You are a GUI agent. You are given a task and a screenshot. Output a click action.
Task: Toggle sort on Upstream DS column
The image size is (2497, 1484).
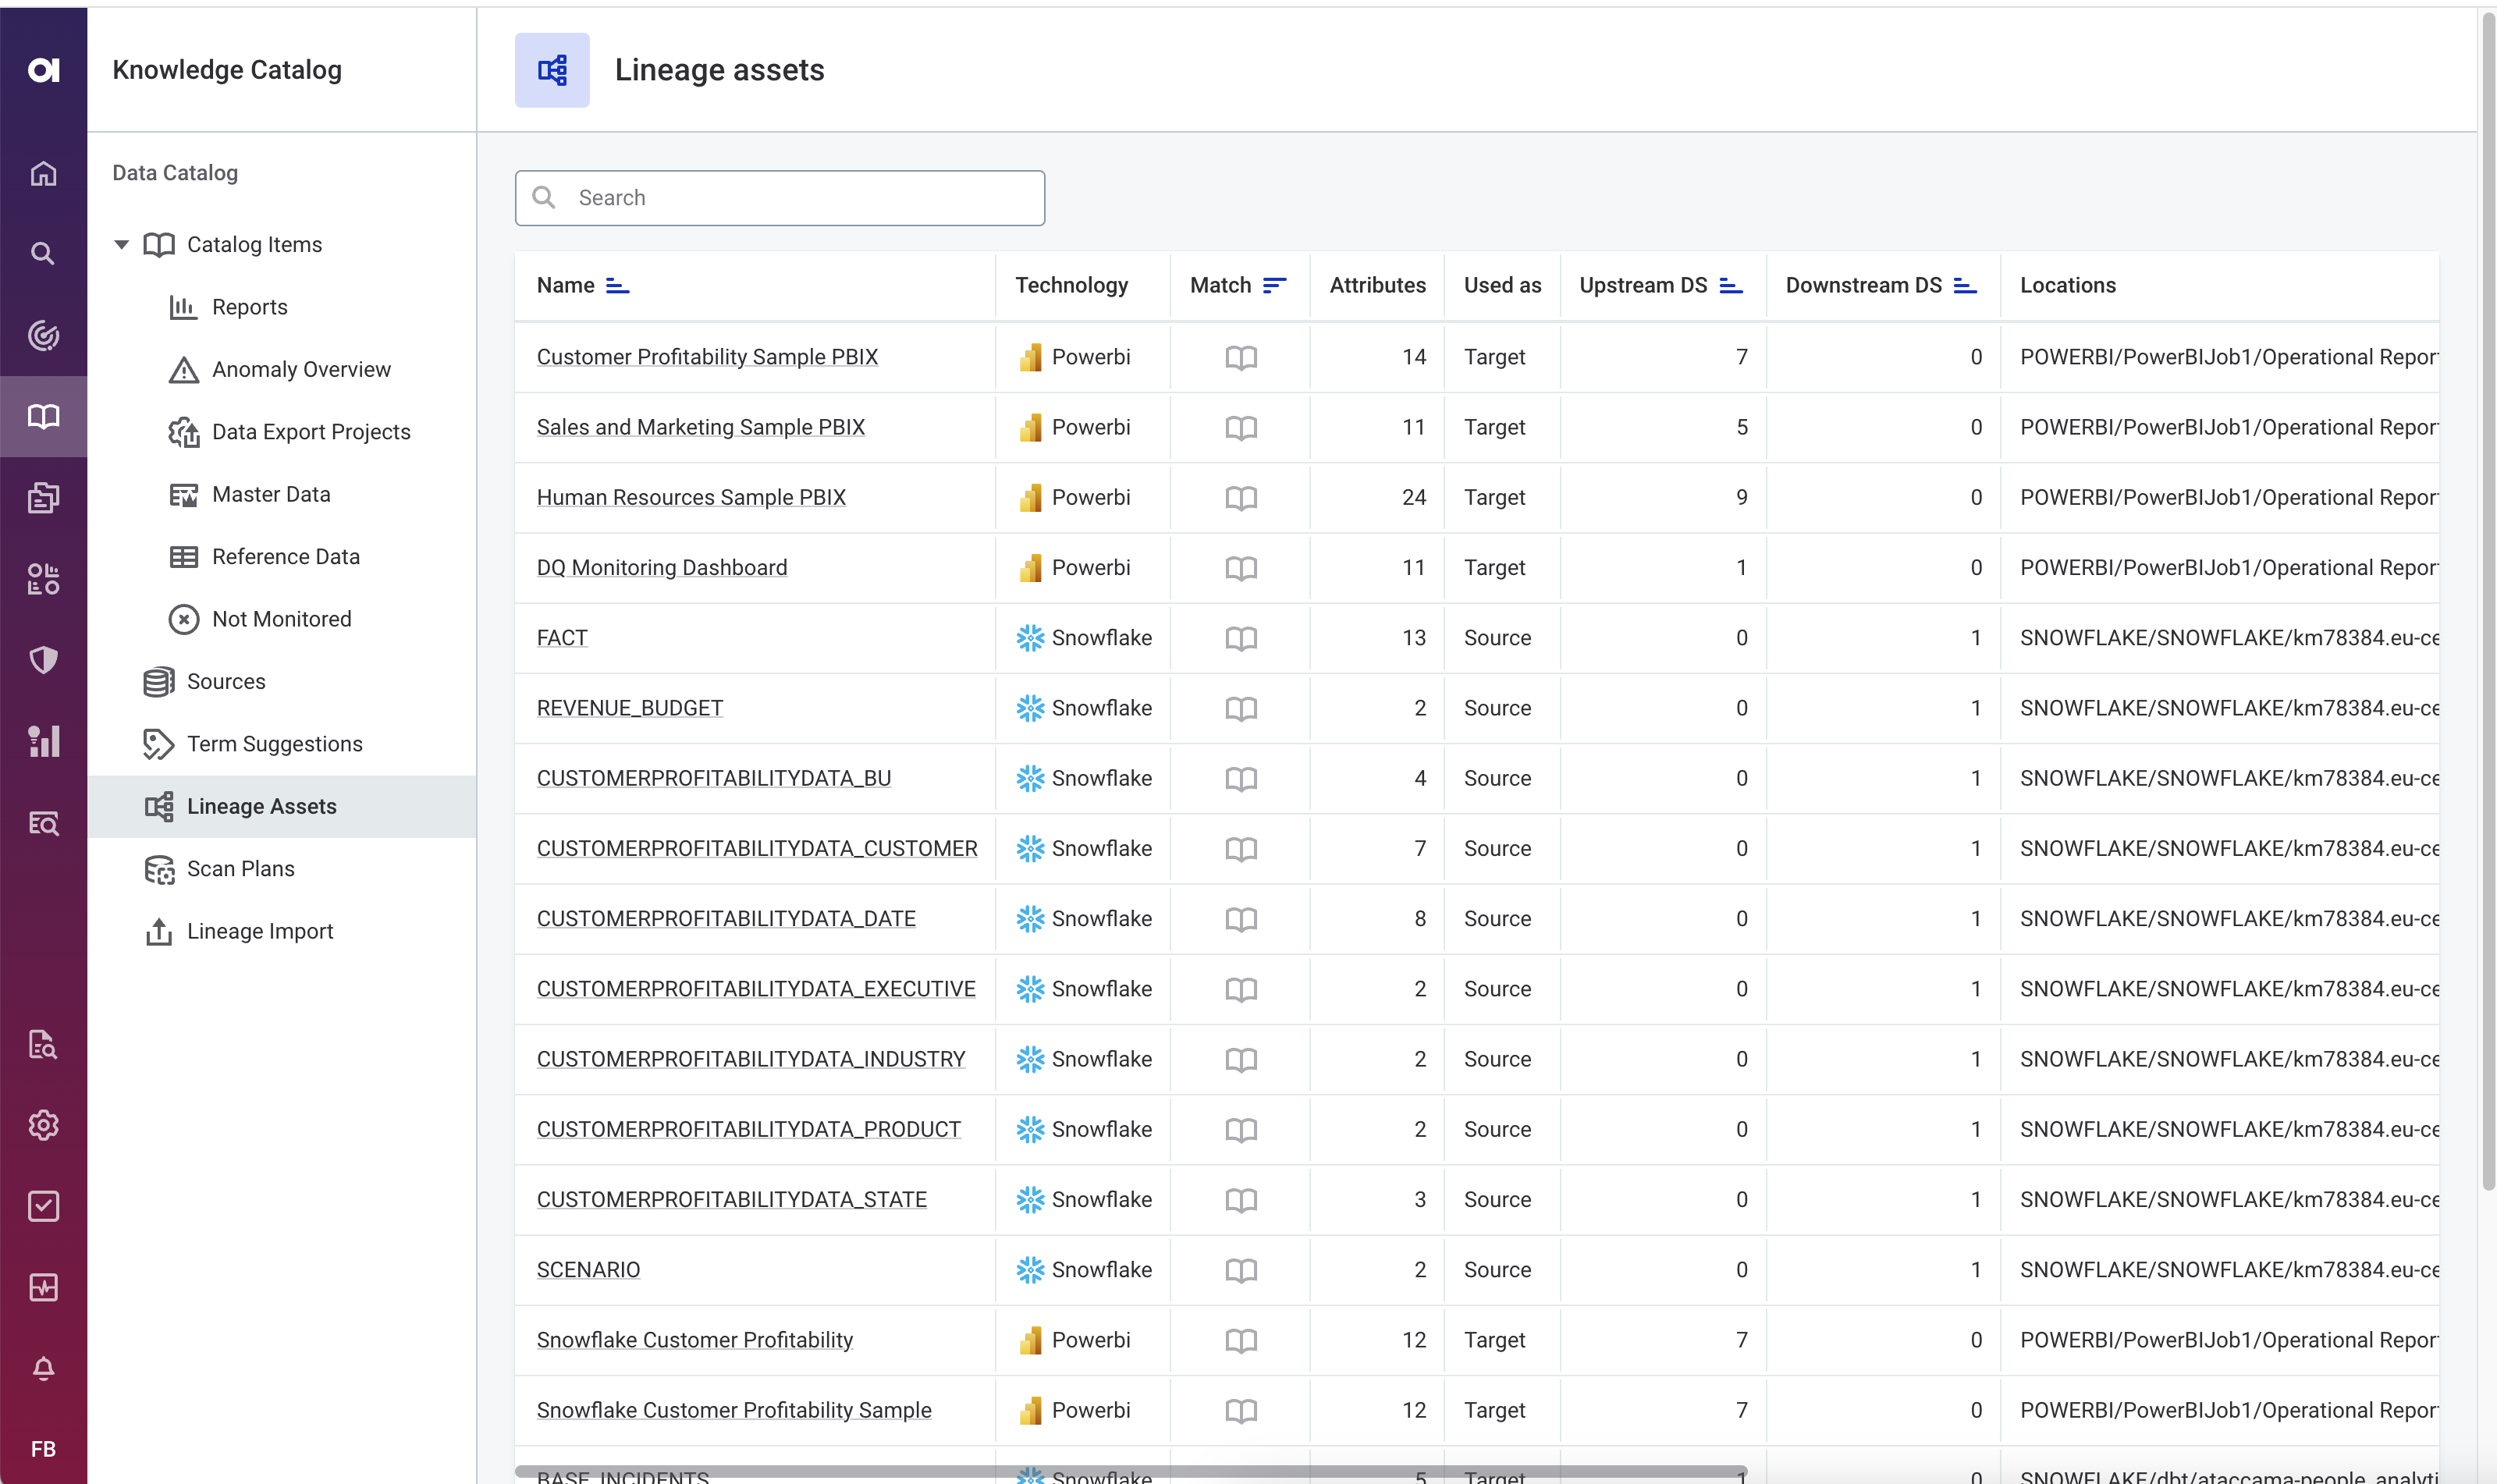click(1731, 286)
